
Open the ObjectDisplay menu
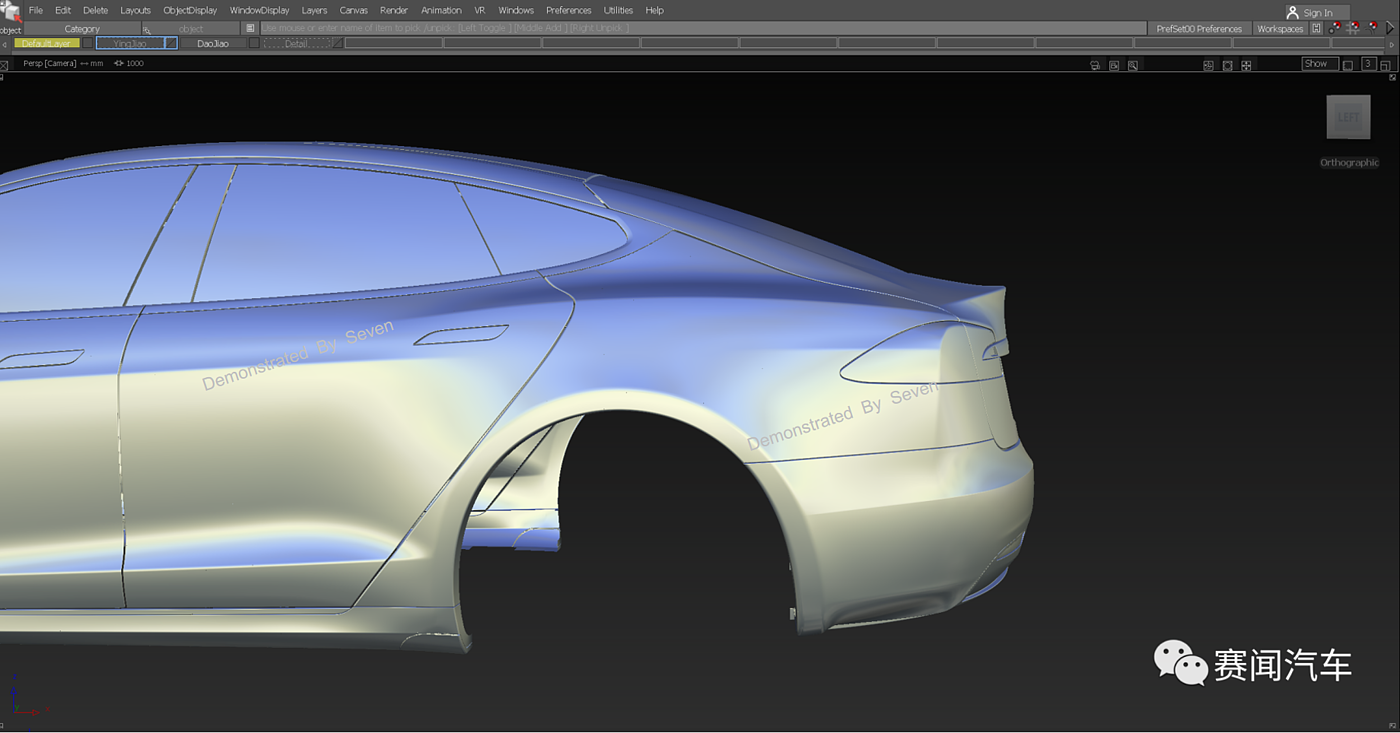pos(190,10)
